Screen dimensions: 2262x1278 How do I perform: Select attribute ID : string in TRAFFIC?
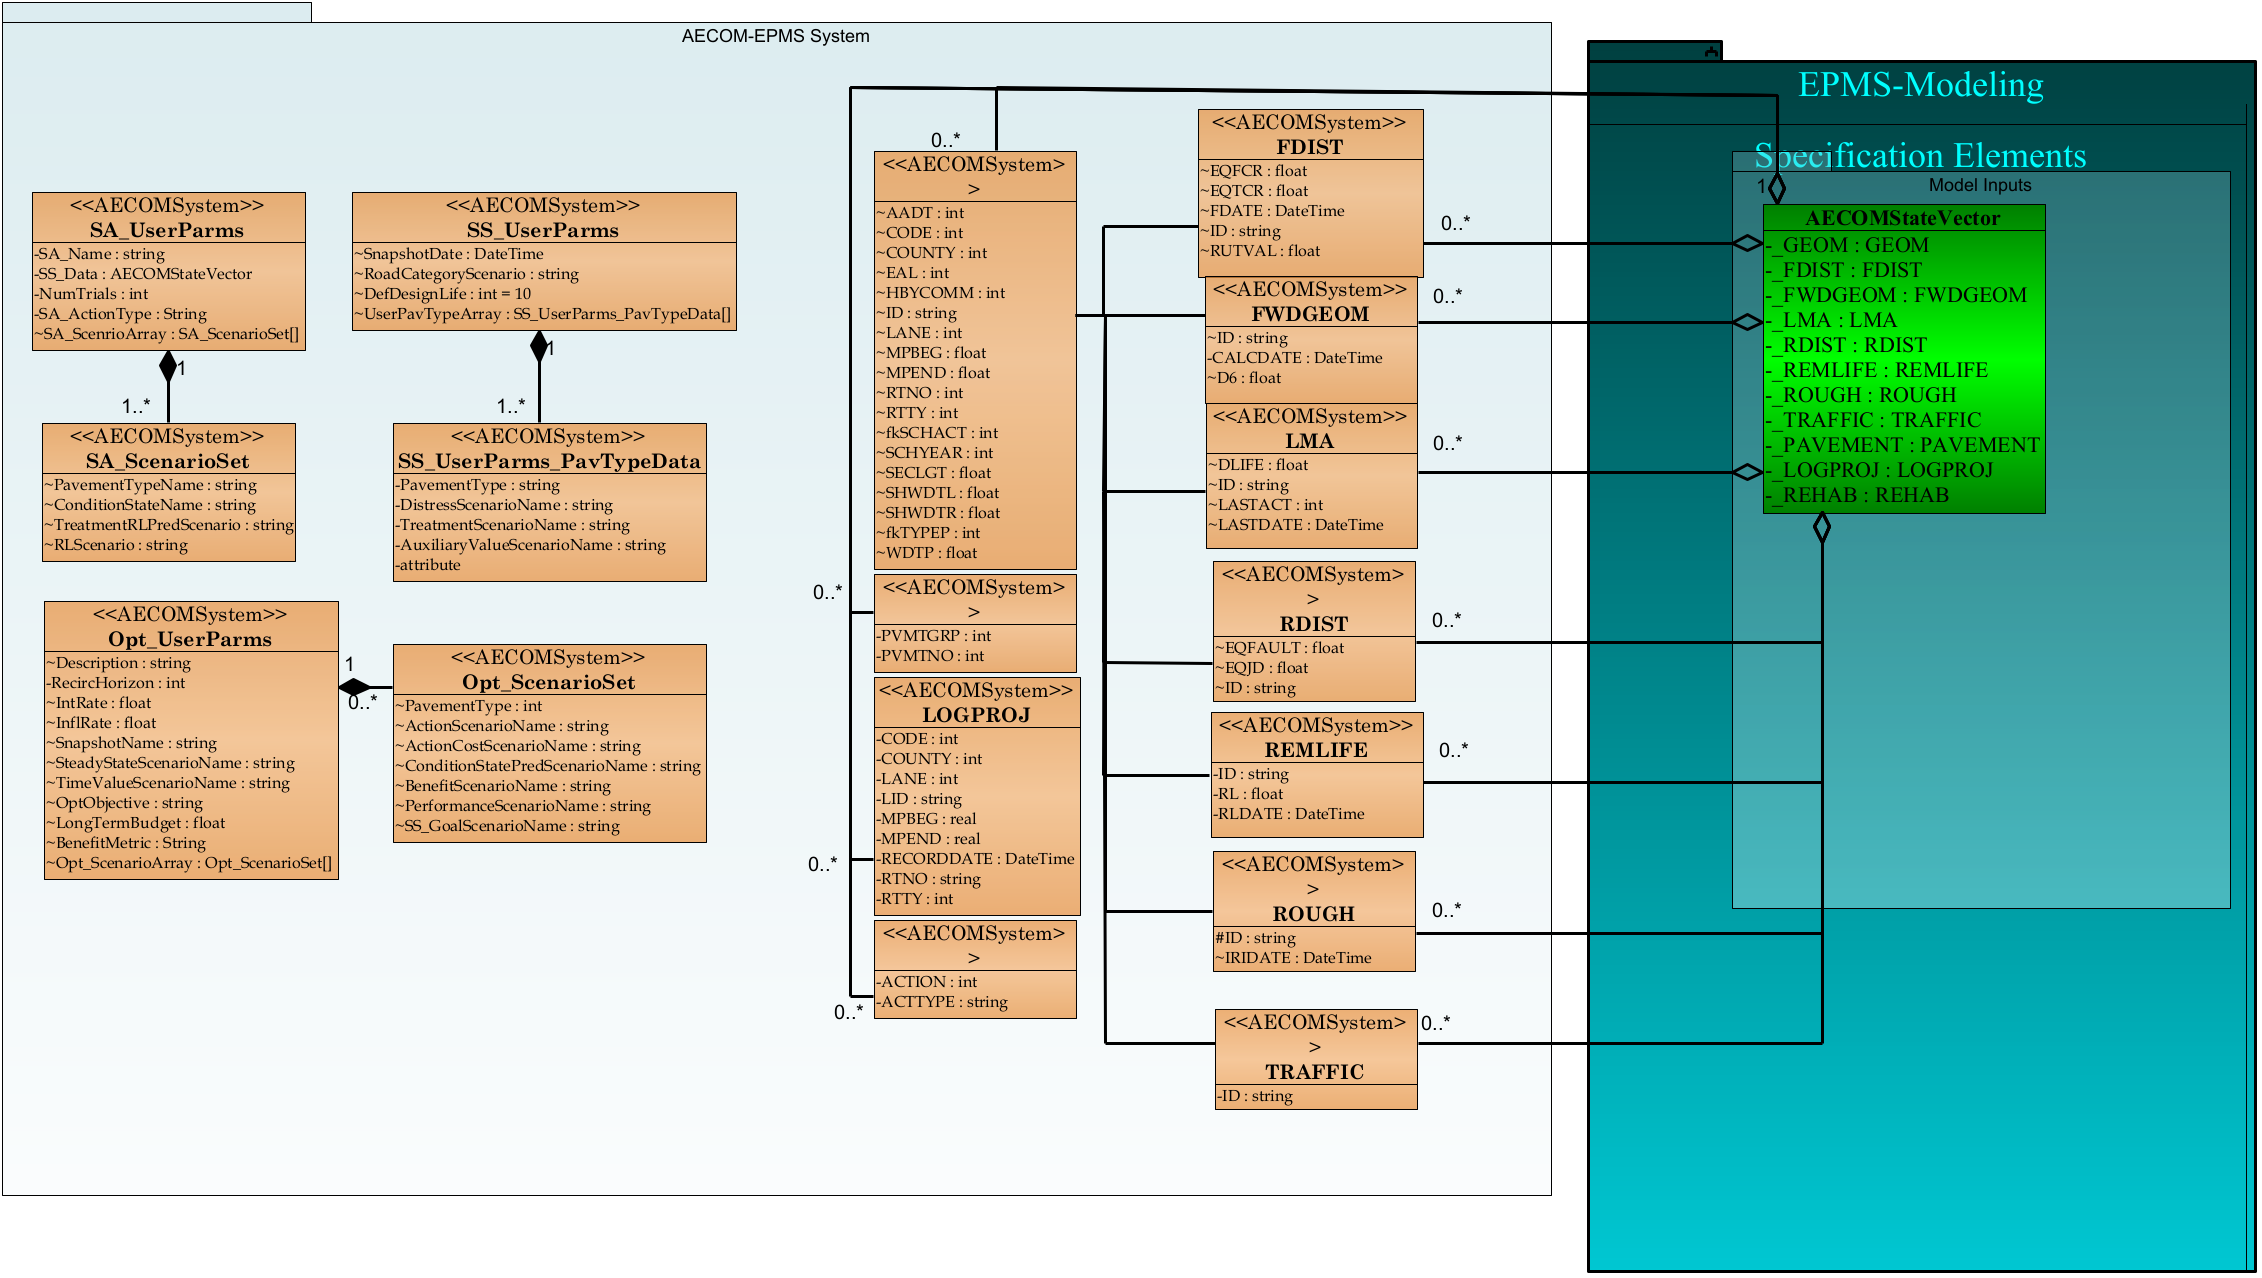pos(1255,1096)
